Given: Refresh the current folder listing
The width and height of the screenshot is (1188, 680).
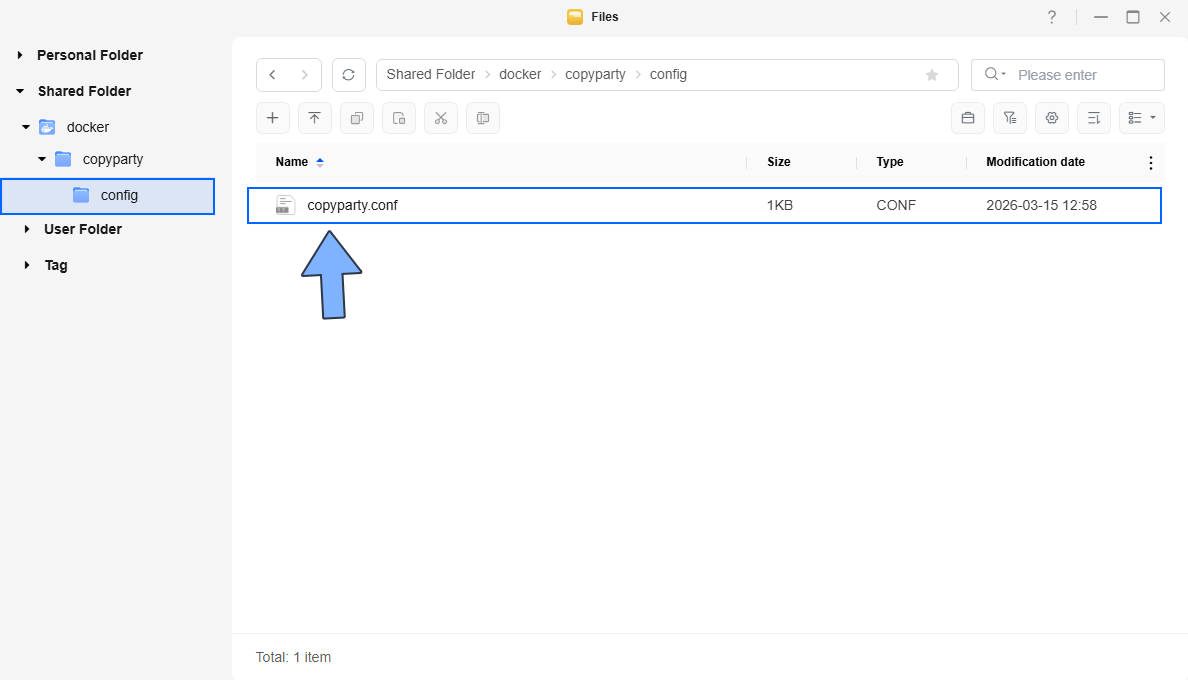Looking at the screenshot, I should point(348,75).
